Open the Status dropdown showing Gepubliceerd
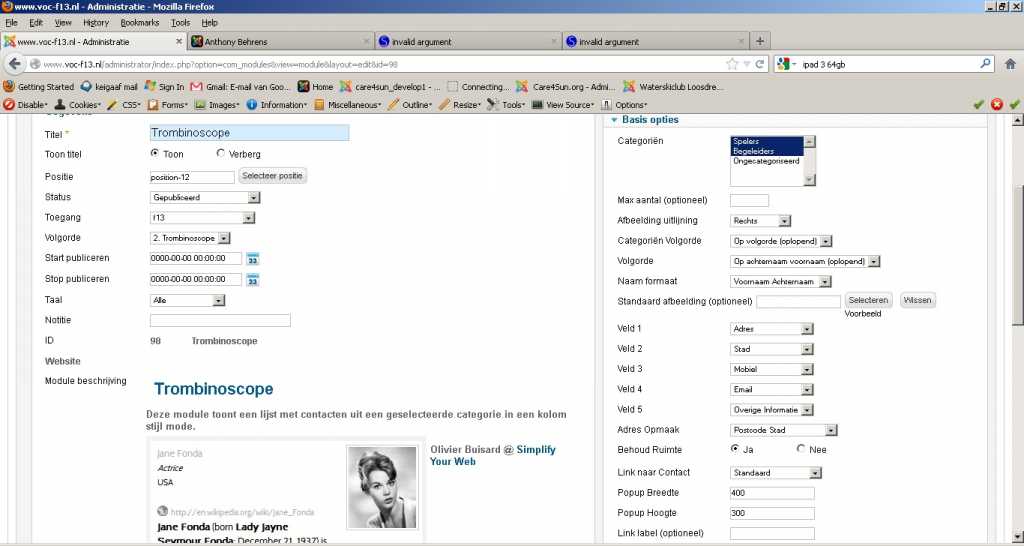Image resolution: width=1024 pixels, height=546 pixels. coord(205,198)
